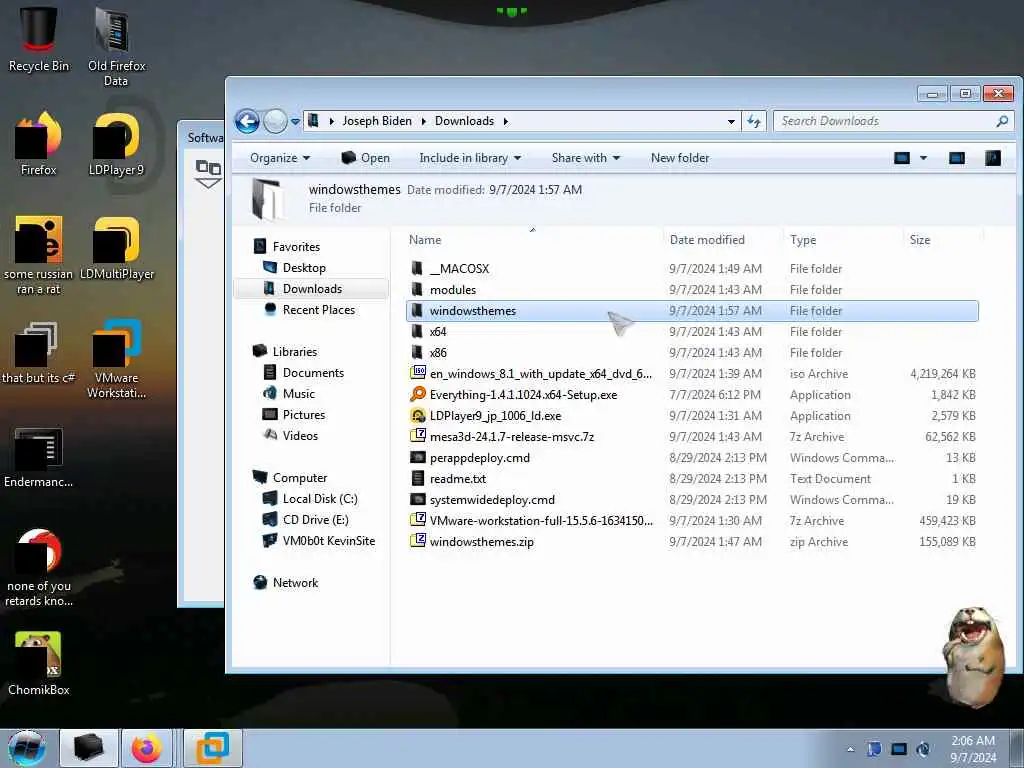Viewport: 1024px width, 768px height.
Task: Select the x86 folder icon
Action: coord(417,353)
